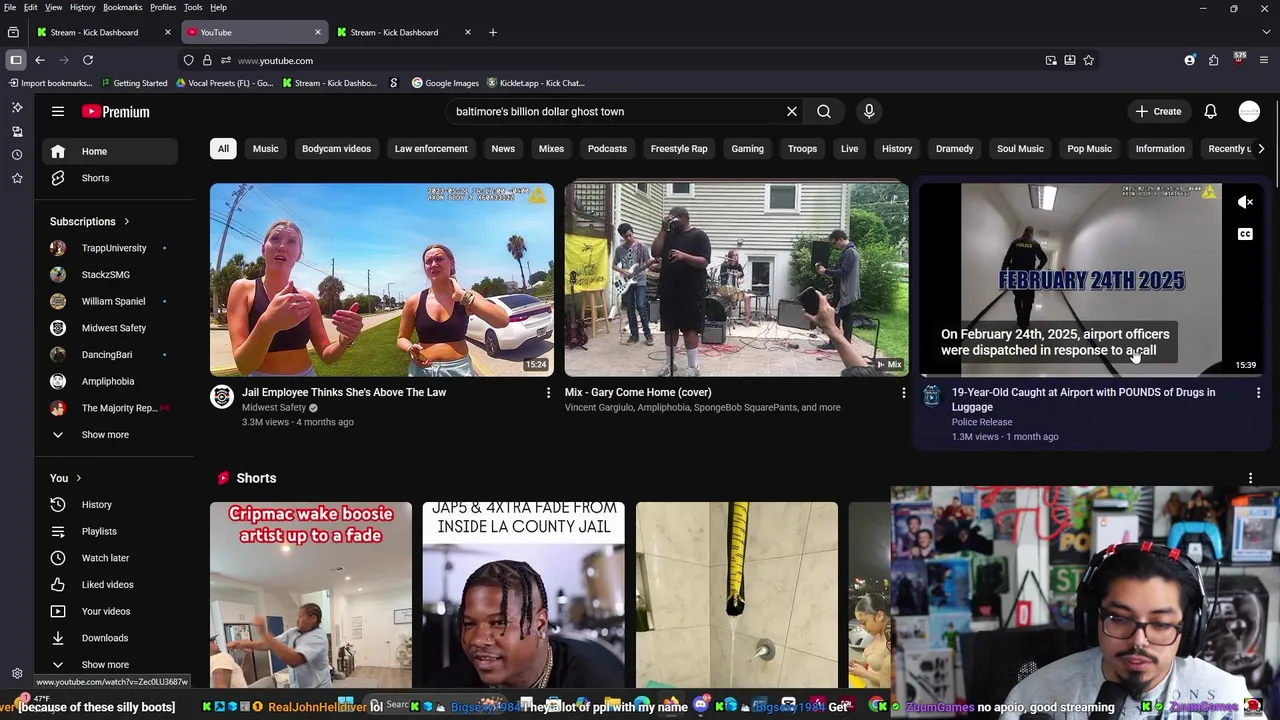Open Watch later list
The width and height of the screenshot is (1280, 720).
coord(110,558)
